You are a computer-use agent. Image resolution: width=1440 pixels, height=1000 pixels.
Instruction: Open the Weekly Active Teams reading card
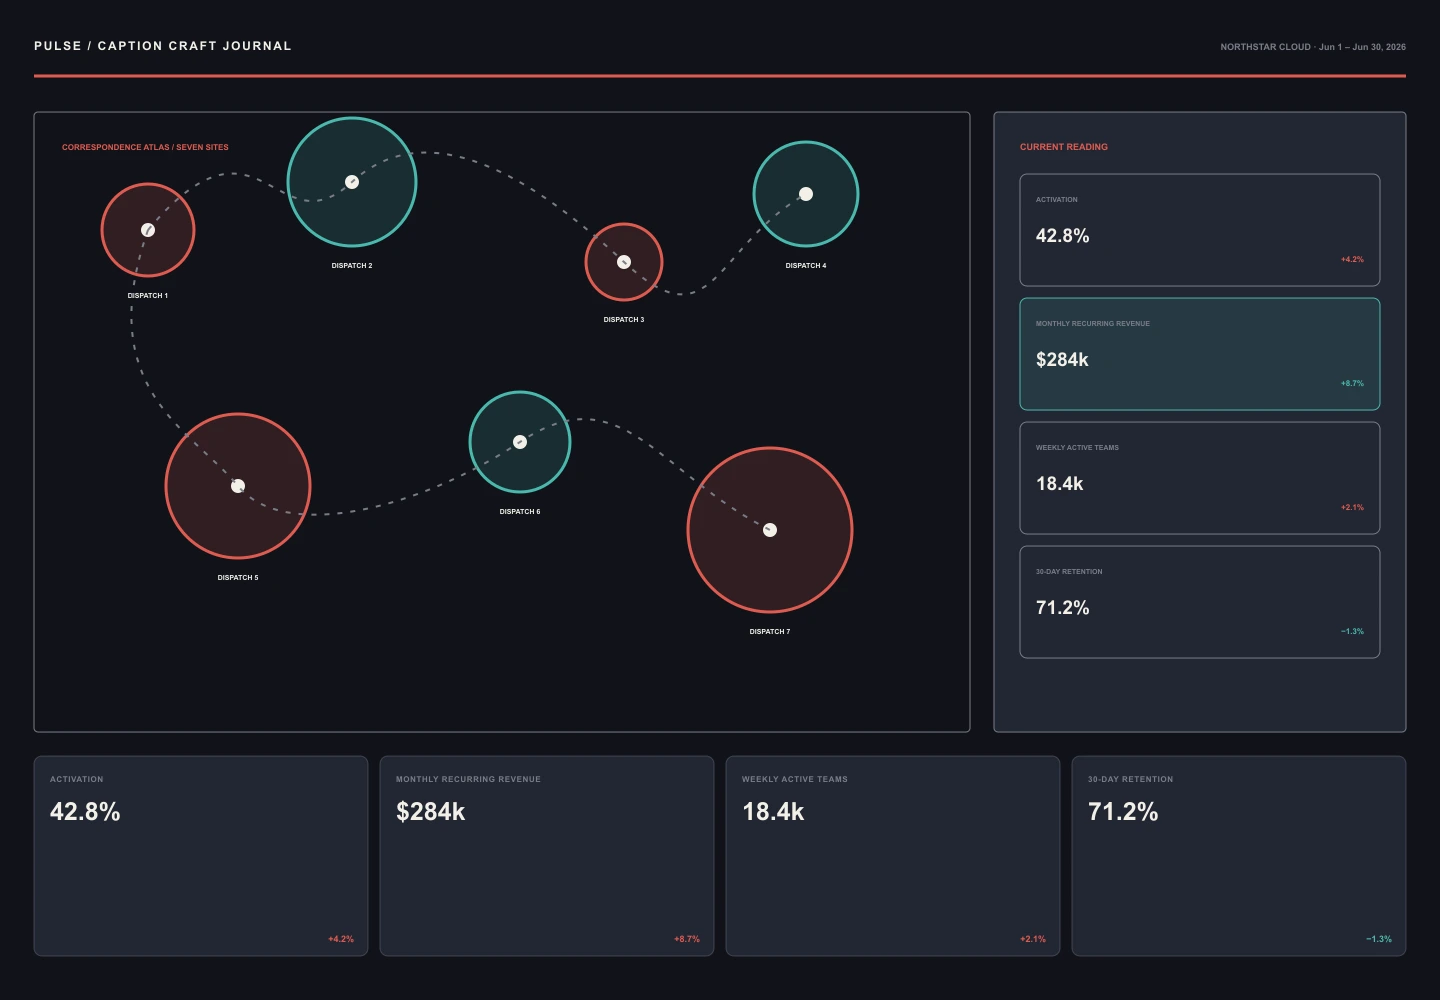click(1200, 478)
